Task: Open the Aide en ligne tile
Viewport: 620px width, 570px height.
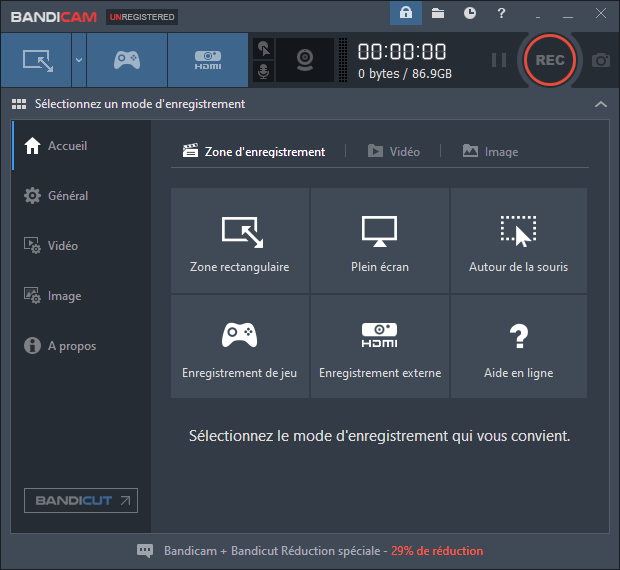Action: (x=518, y=346)
